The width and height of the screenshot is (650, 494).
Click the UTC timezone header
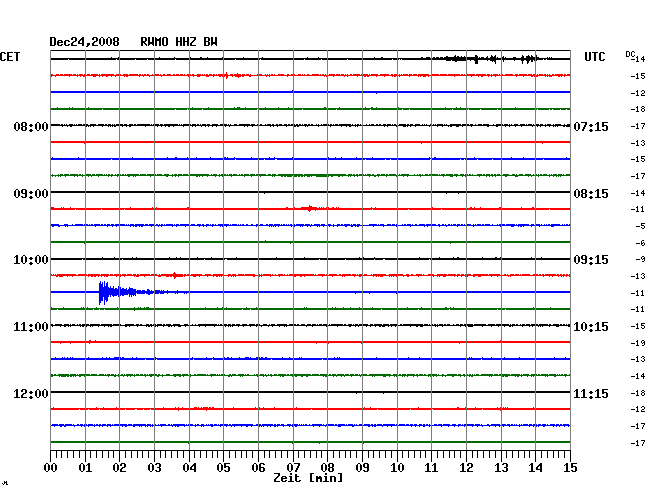pyautogui.click(x=594, y=57)
